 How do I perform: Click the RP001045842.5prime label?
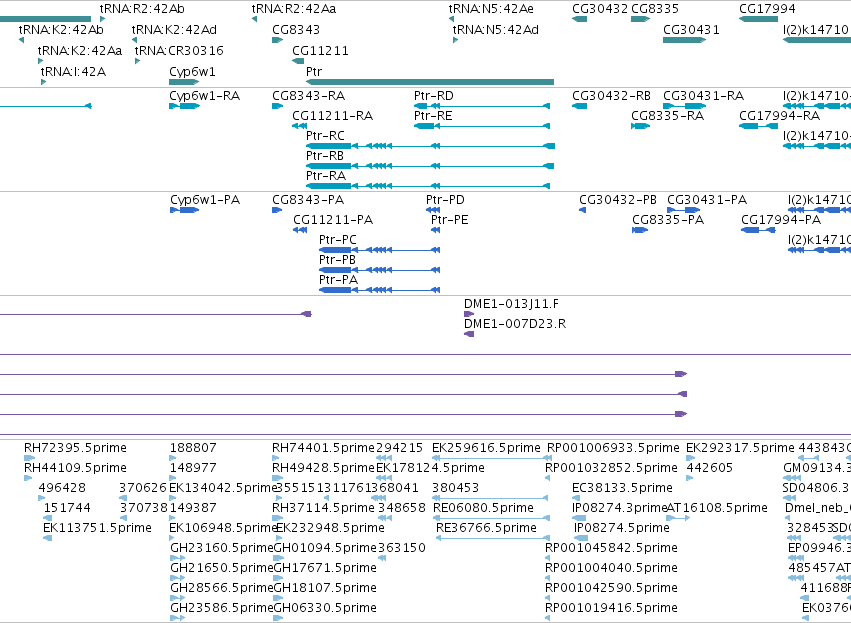[611, 548]
